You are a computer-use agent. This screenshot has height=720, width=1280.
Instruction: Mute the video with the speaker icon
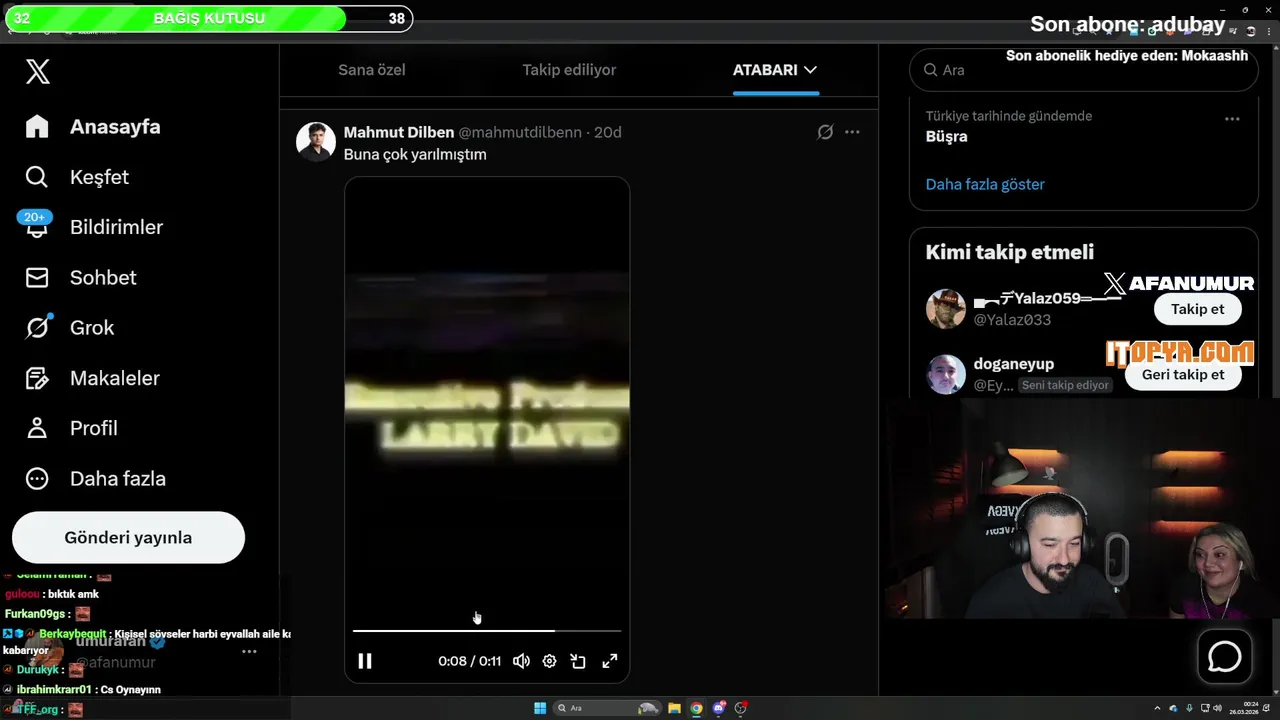tap(521, 661)
